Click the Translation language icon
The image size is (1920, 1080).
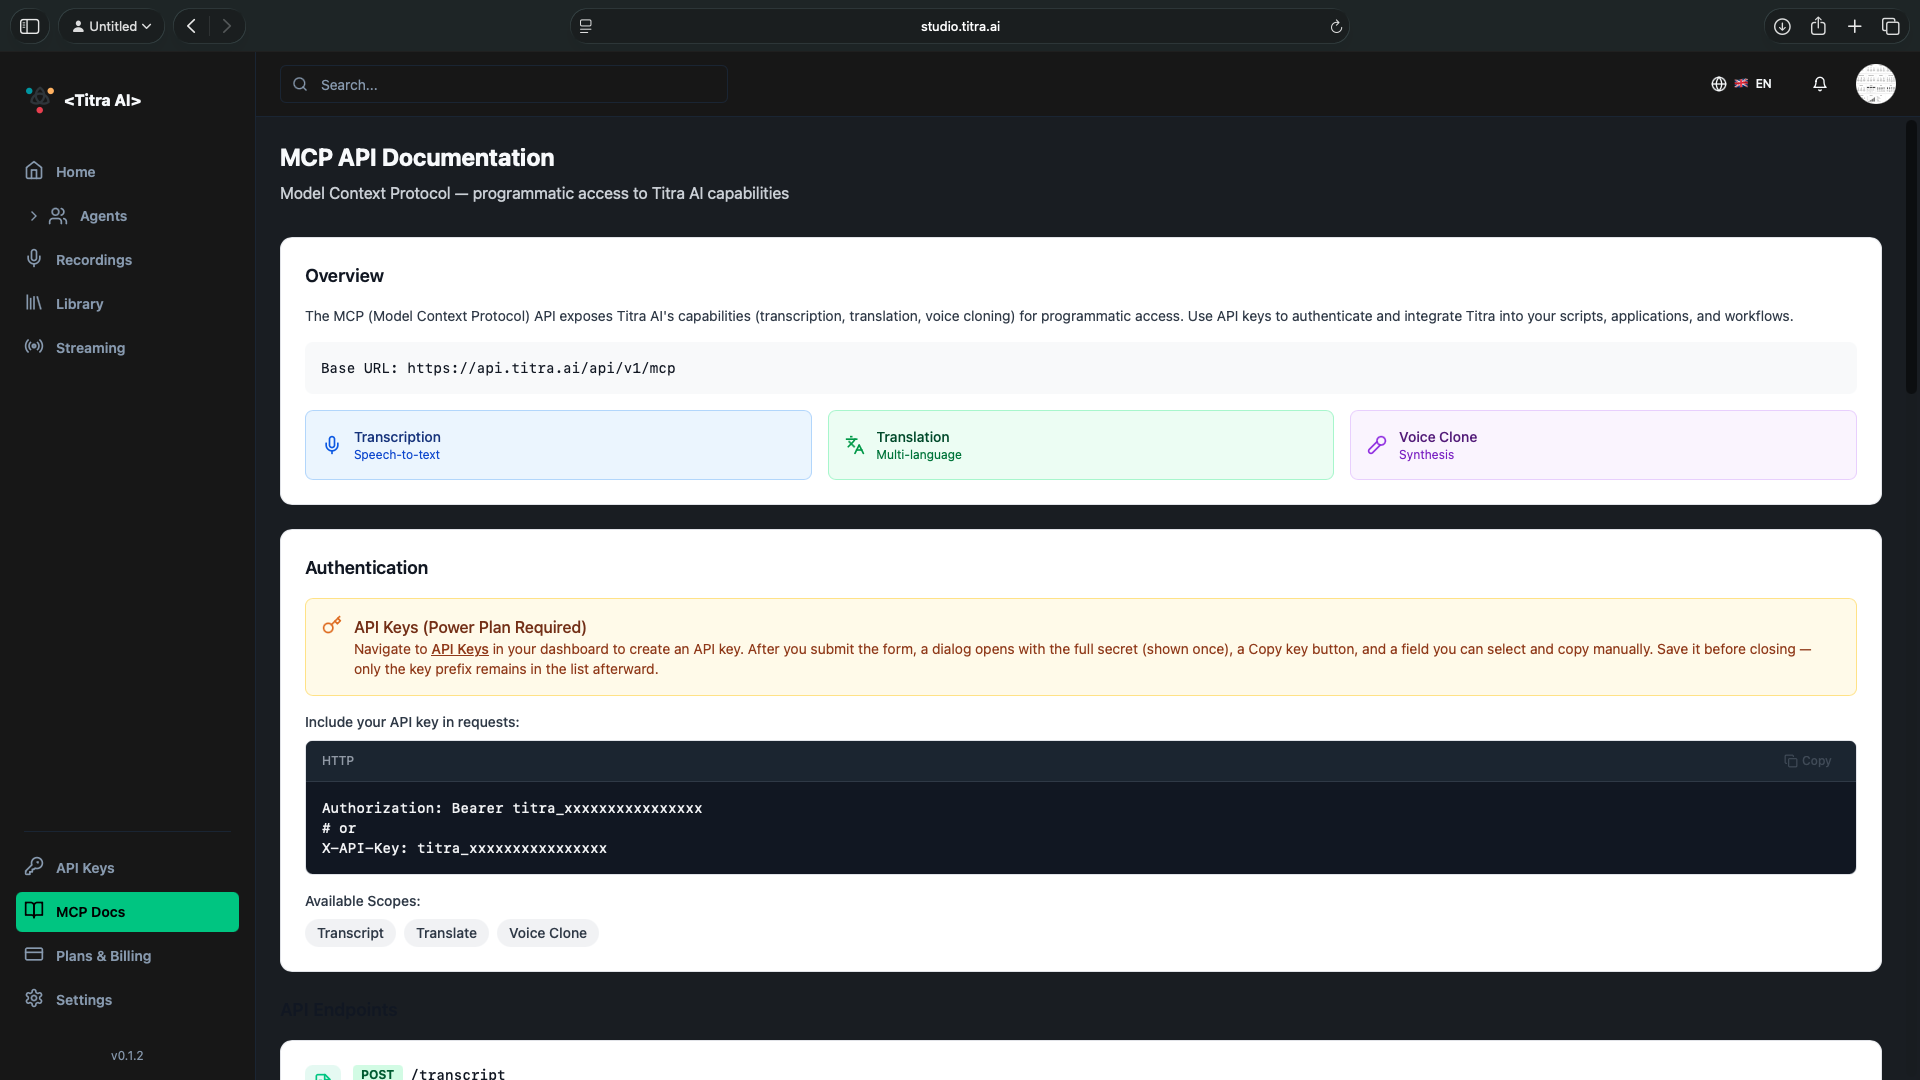click(855, 445)
